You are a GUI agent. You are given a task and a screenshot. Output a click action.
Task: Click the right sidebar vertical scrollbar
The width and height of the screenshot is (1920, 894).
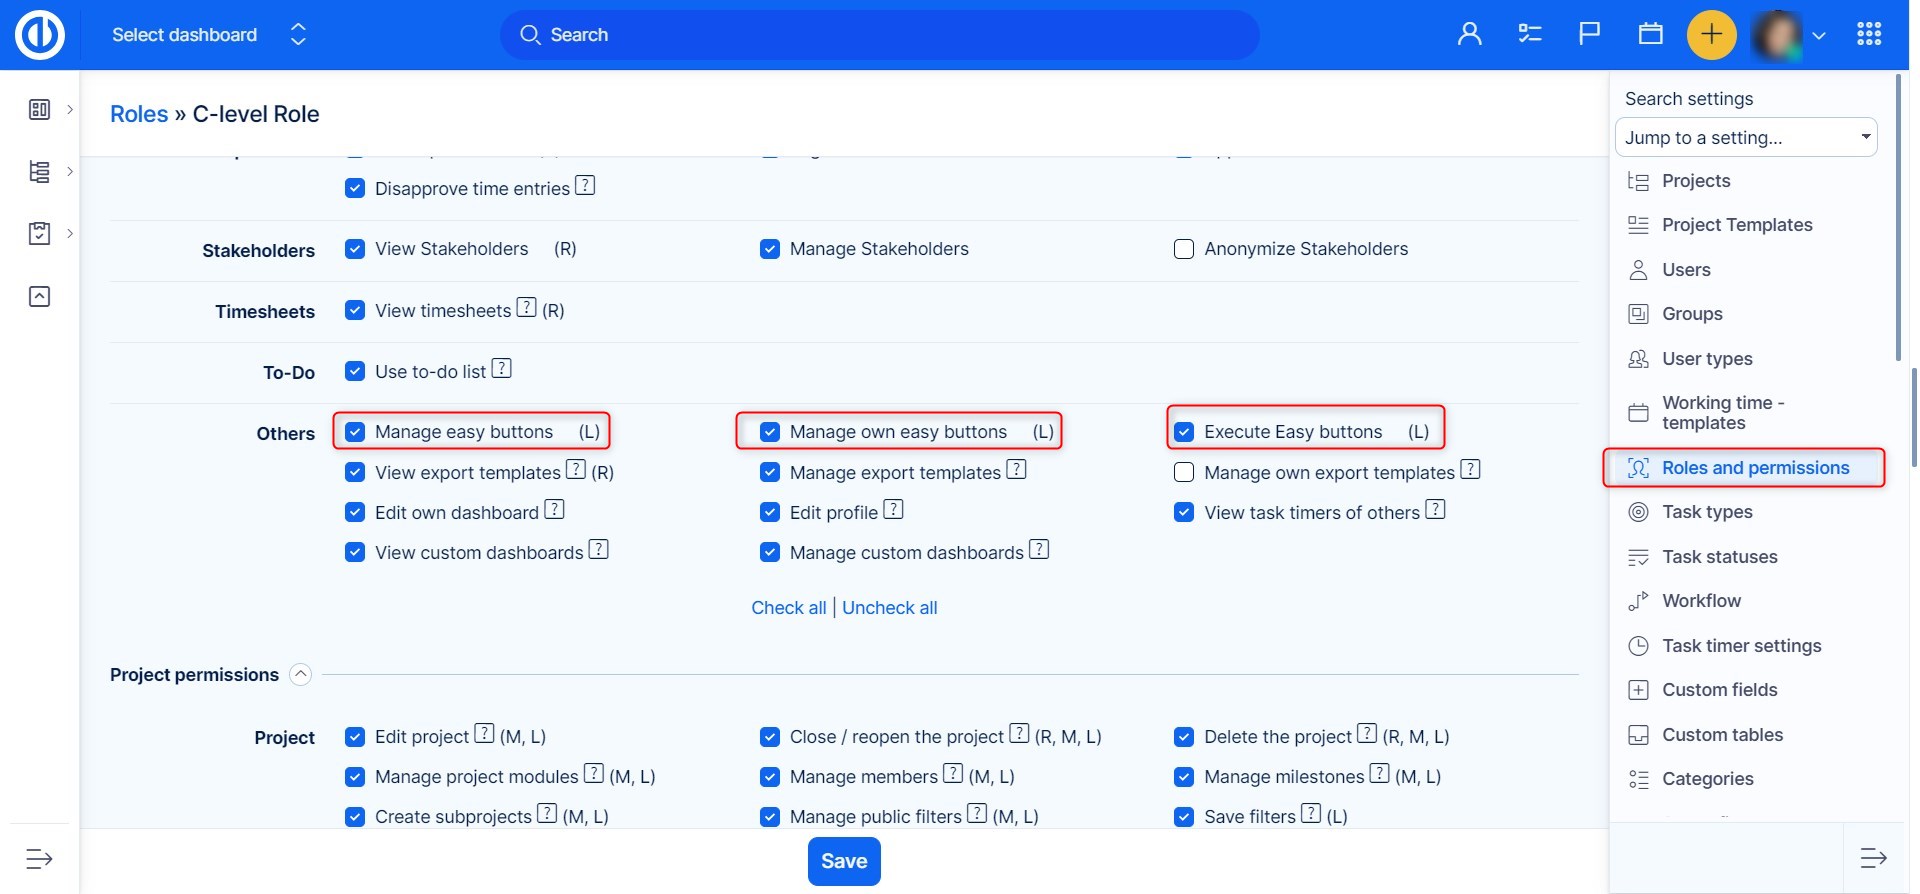pos(1898,220)
